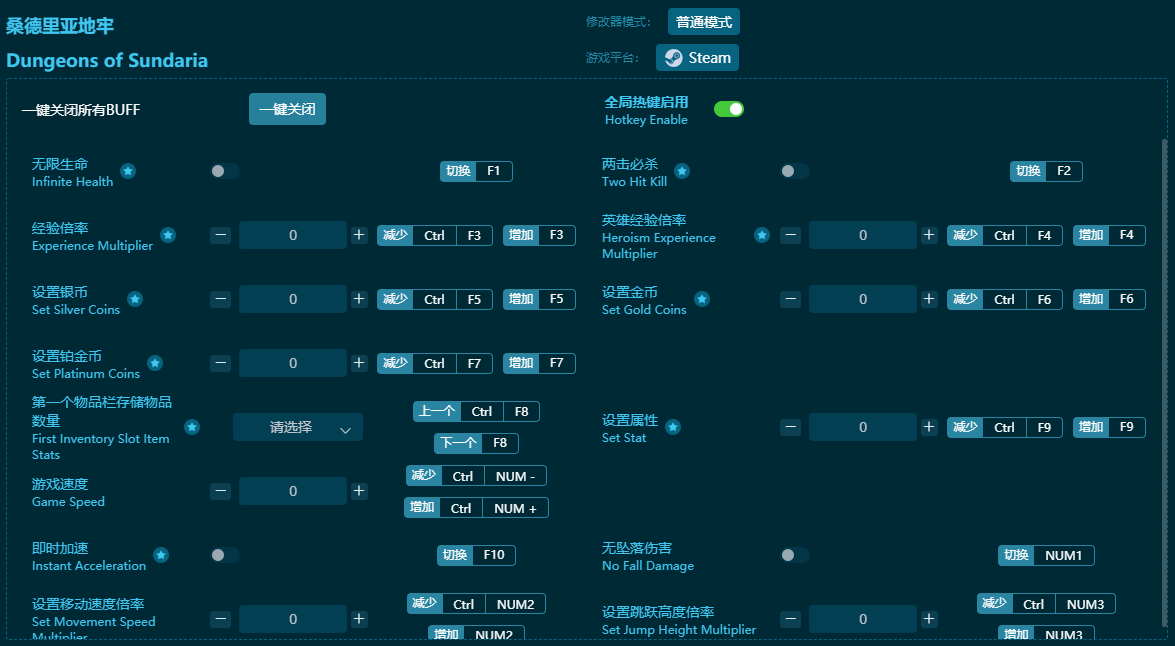The image size is (1175, 646).
Task: Click minus for Set Stat value
Action: 791,427
